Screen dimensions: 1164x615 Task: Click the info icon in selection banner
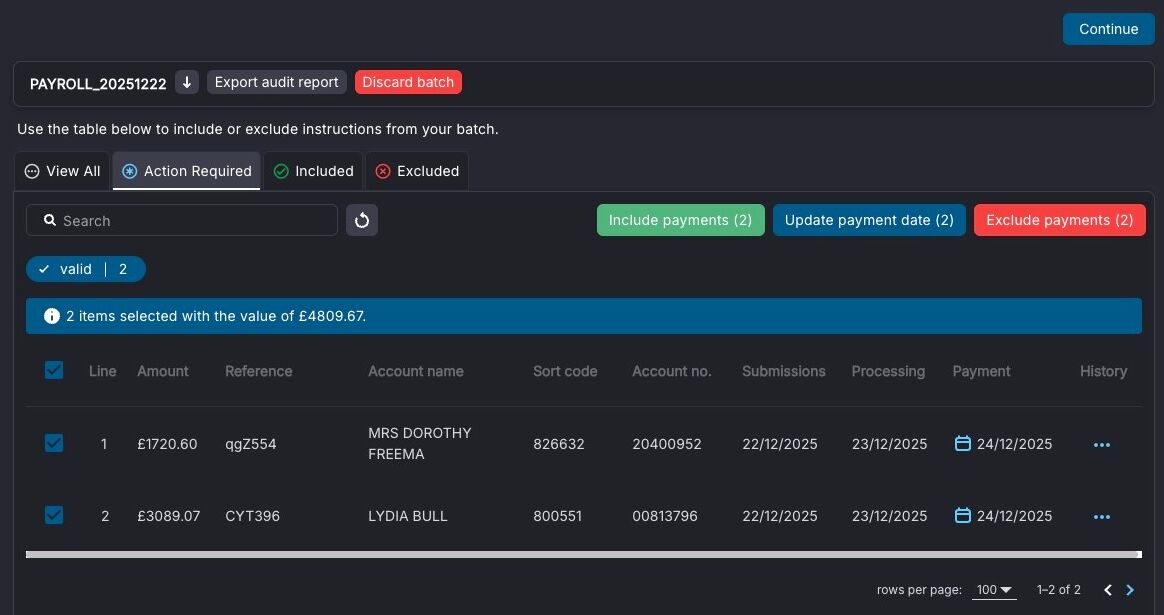[x=51, y=316]
